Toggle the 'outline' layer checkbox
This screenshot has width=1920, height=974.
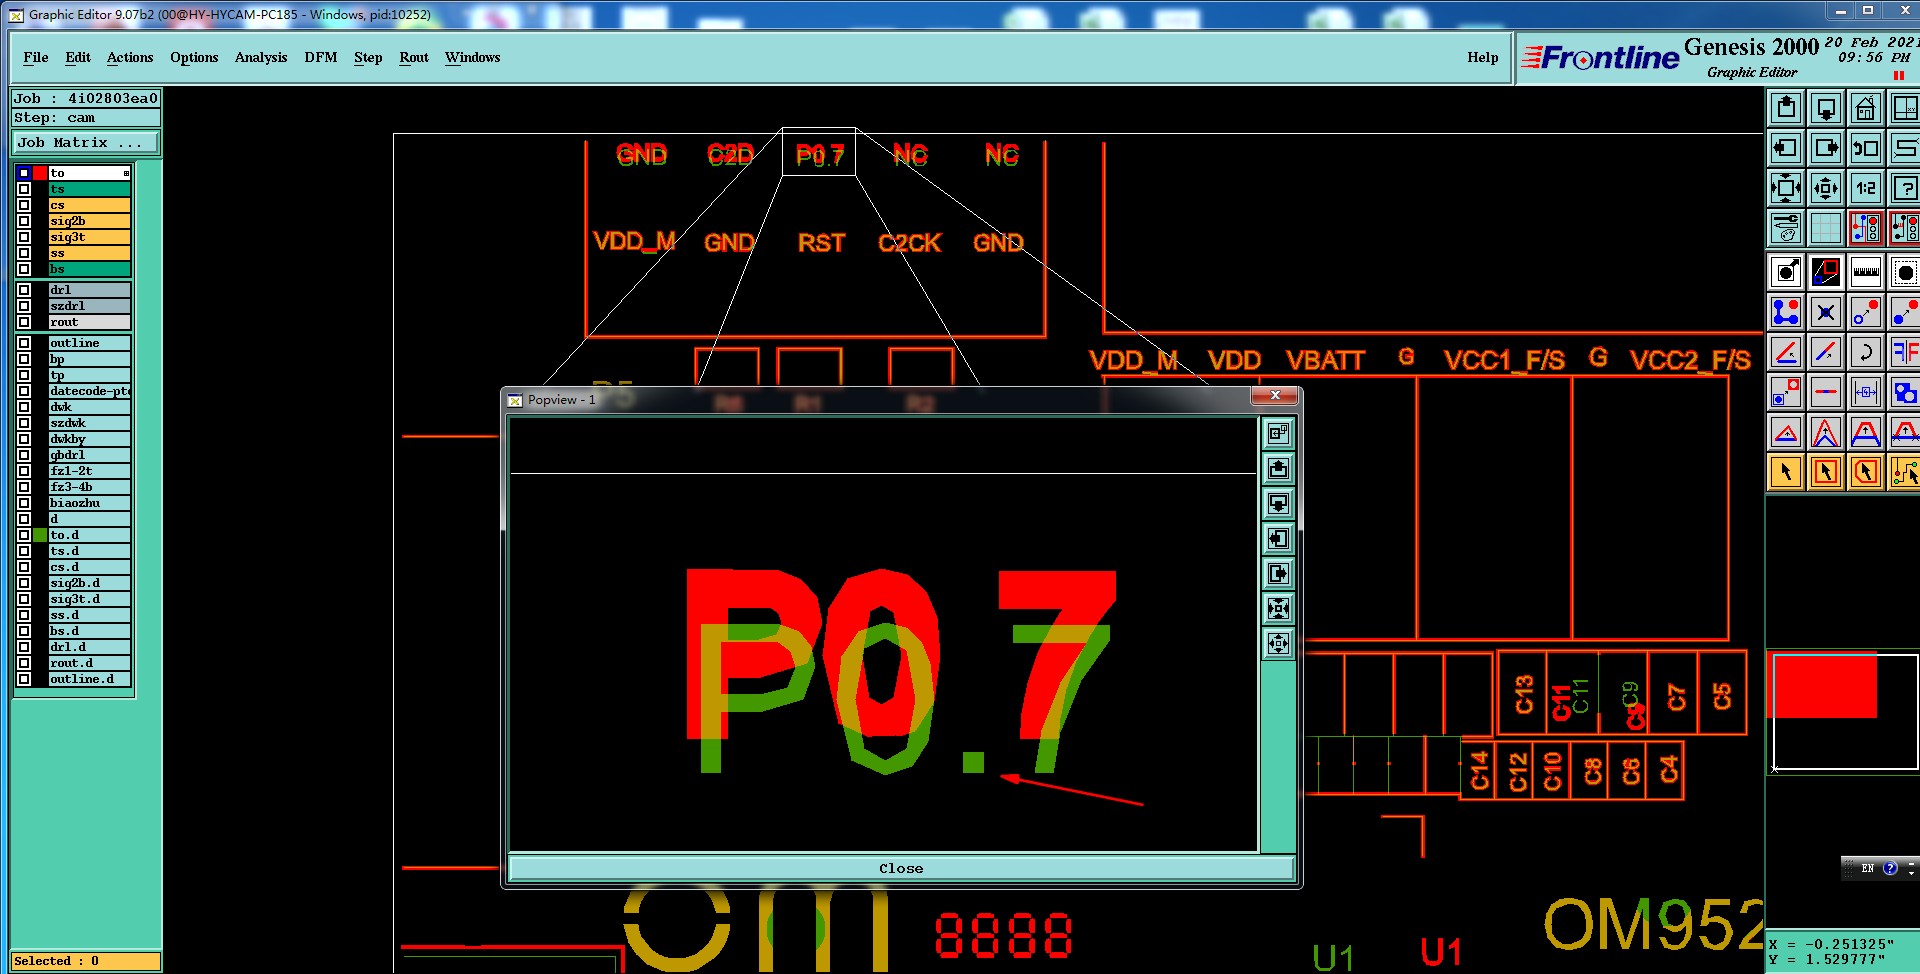[24, 343]
